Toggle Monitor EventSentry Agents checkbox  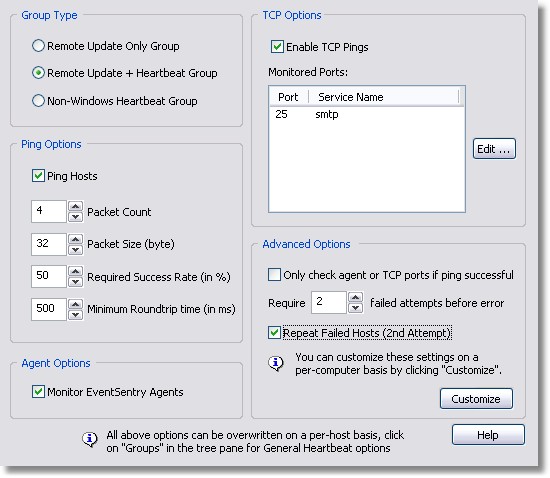coord(38,392)
